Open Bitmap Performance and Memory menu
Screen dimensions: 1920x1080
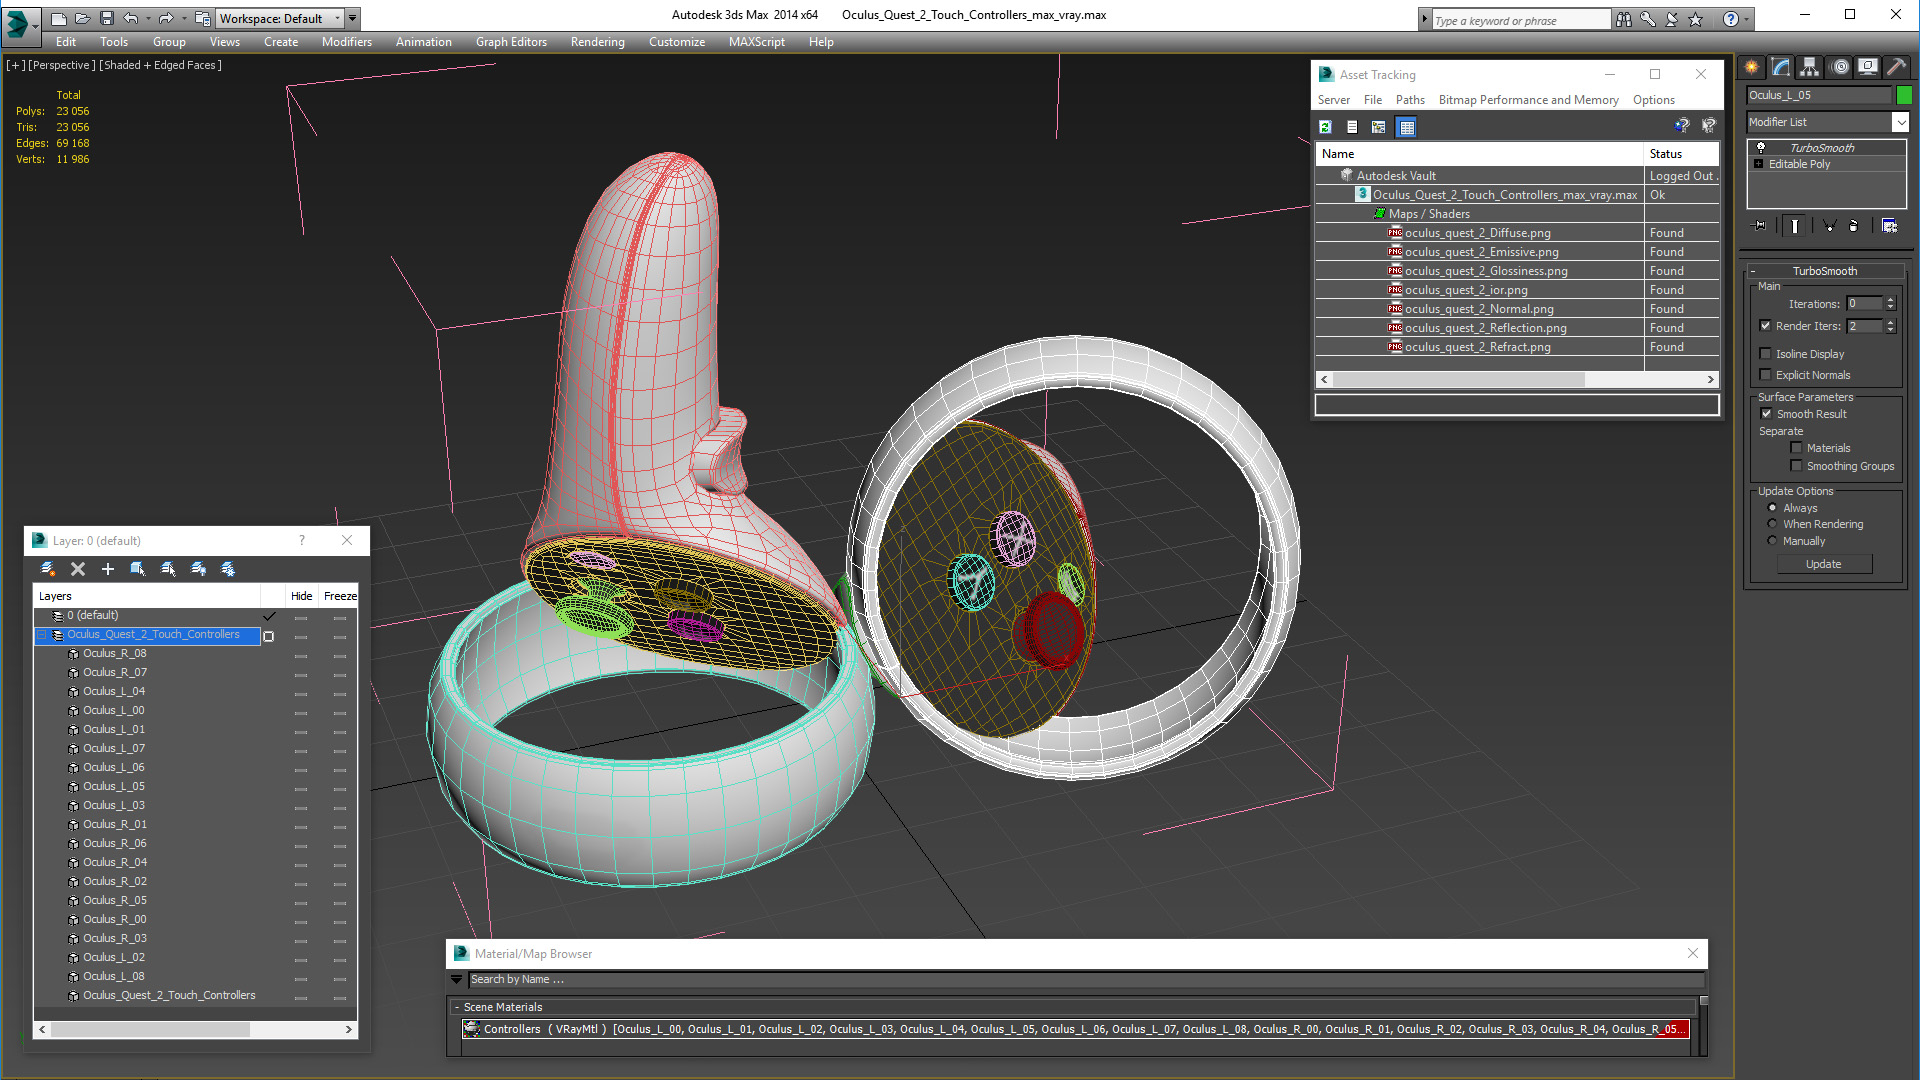[1528, 100]
